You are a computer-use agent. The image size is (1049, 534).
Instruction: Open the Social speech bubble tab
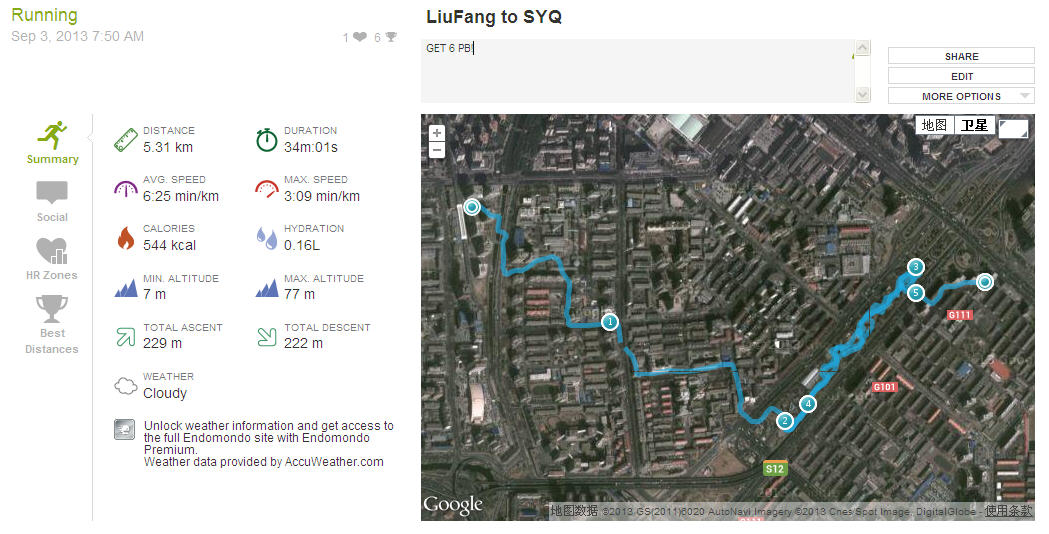(52, 193)
